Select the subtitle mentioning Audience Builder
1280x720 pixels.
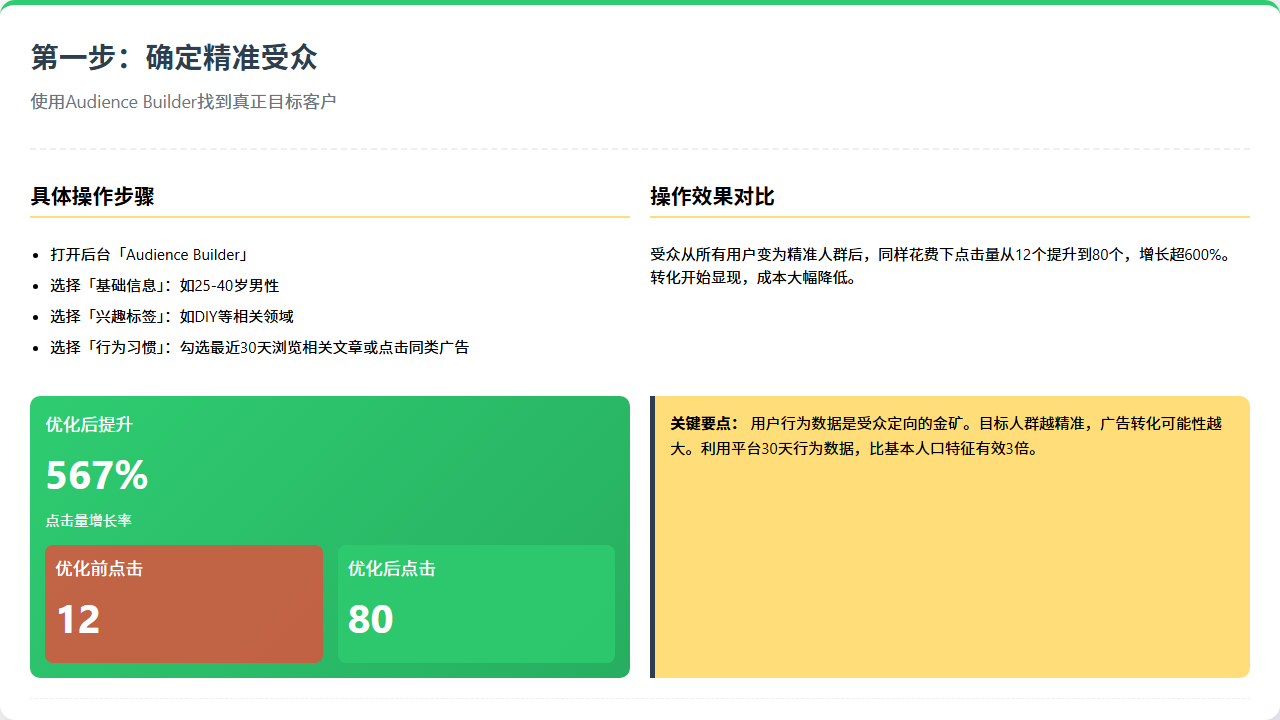coord(183,102)
